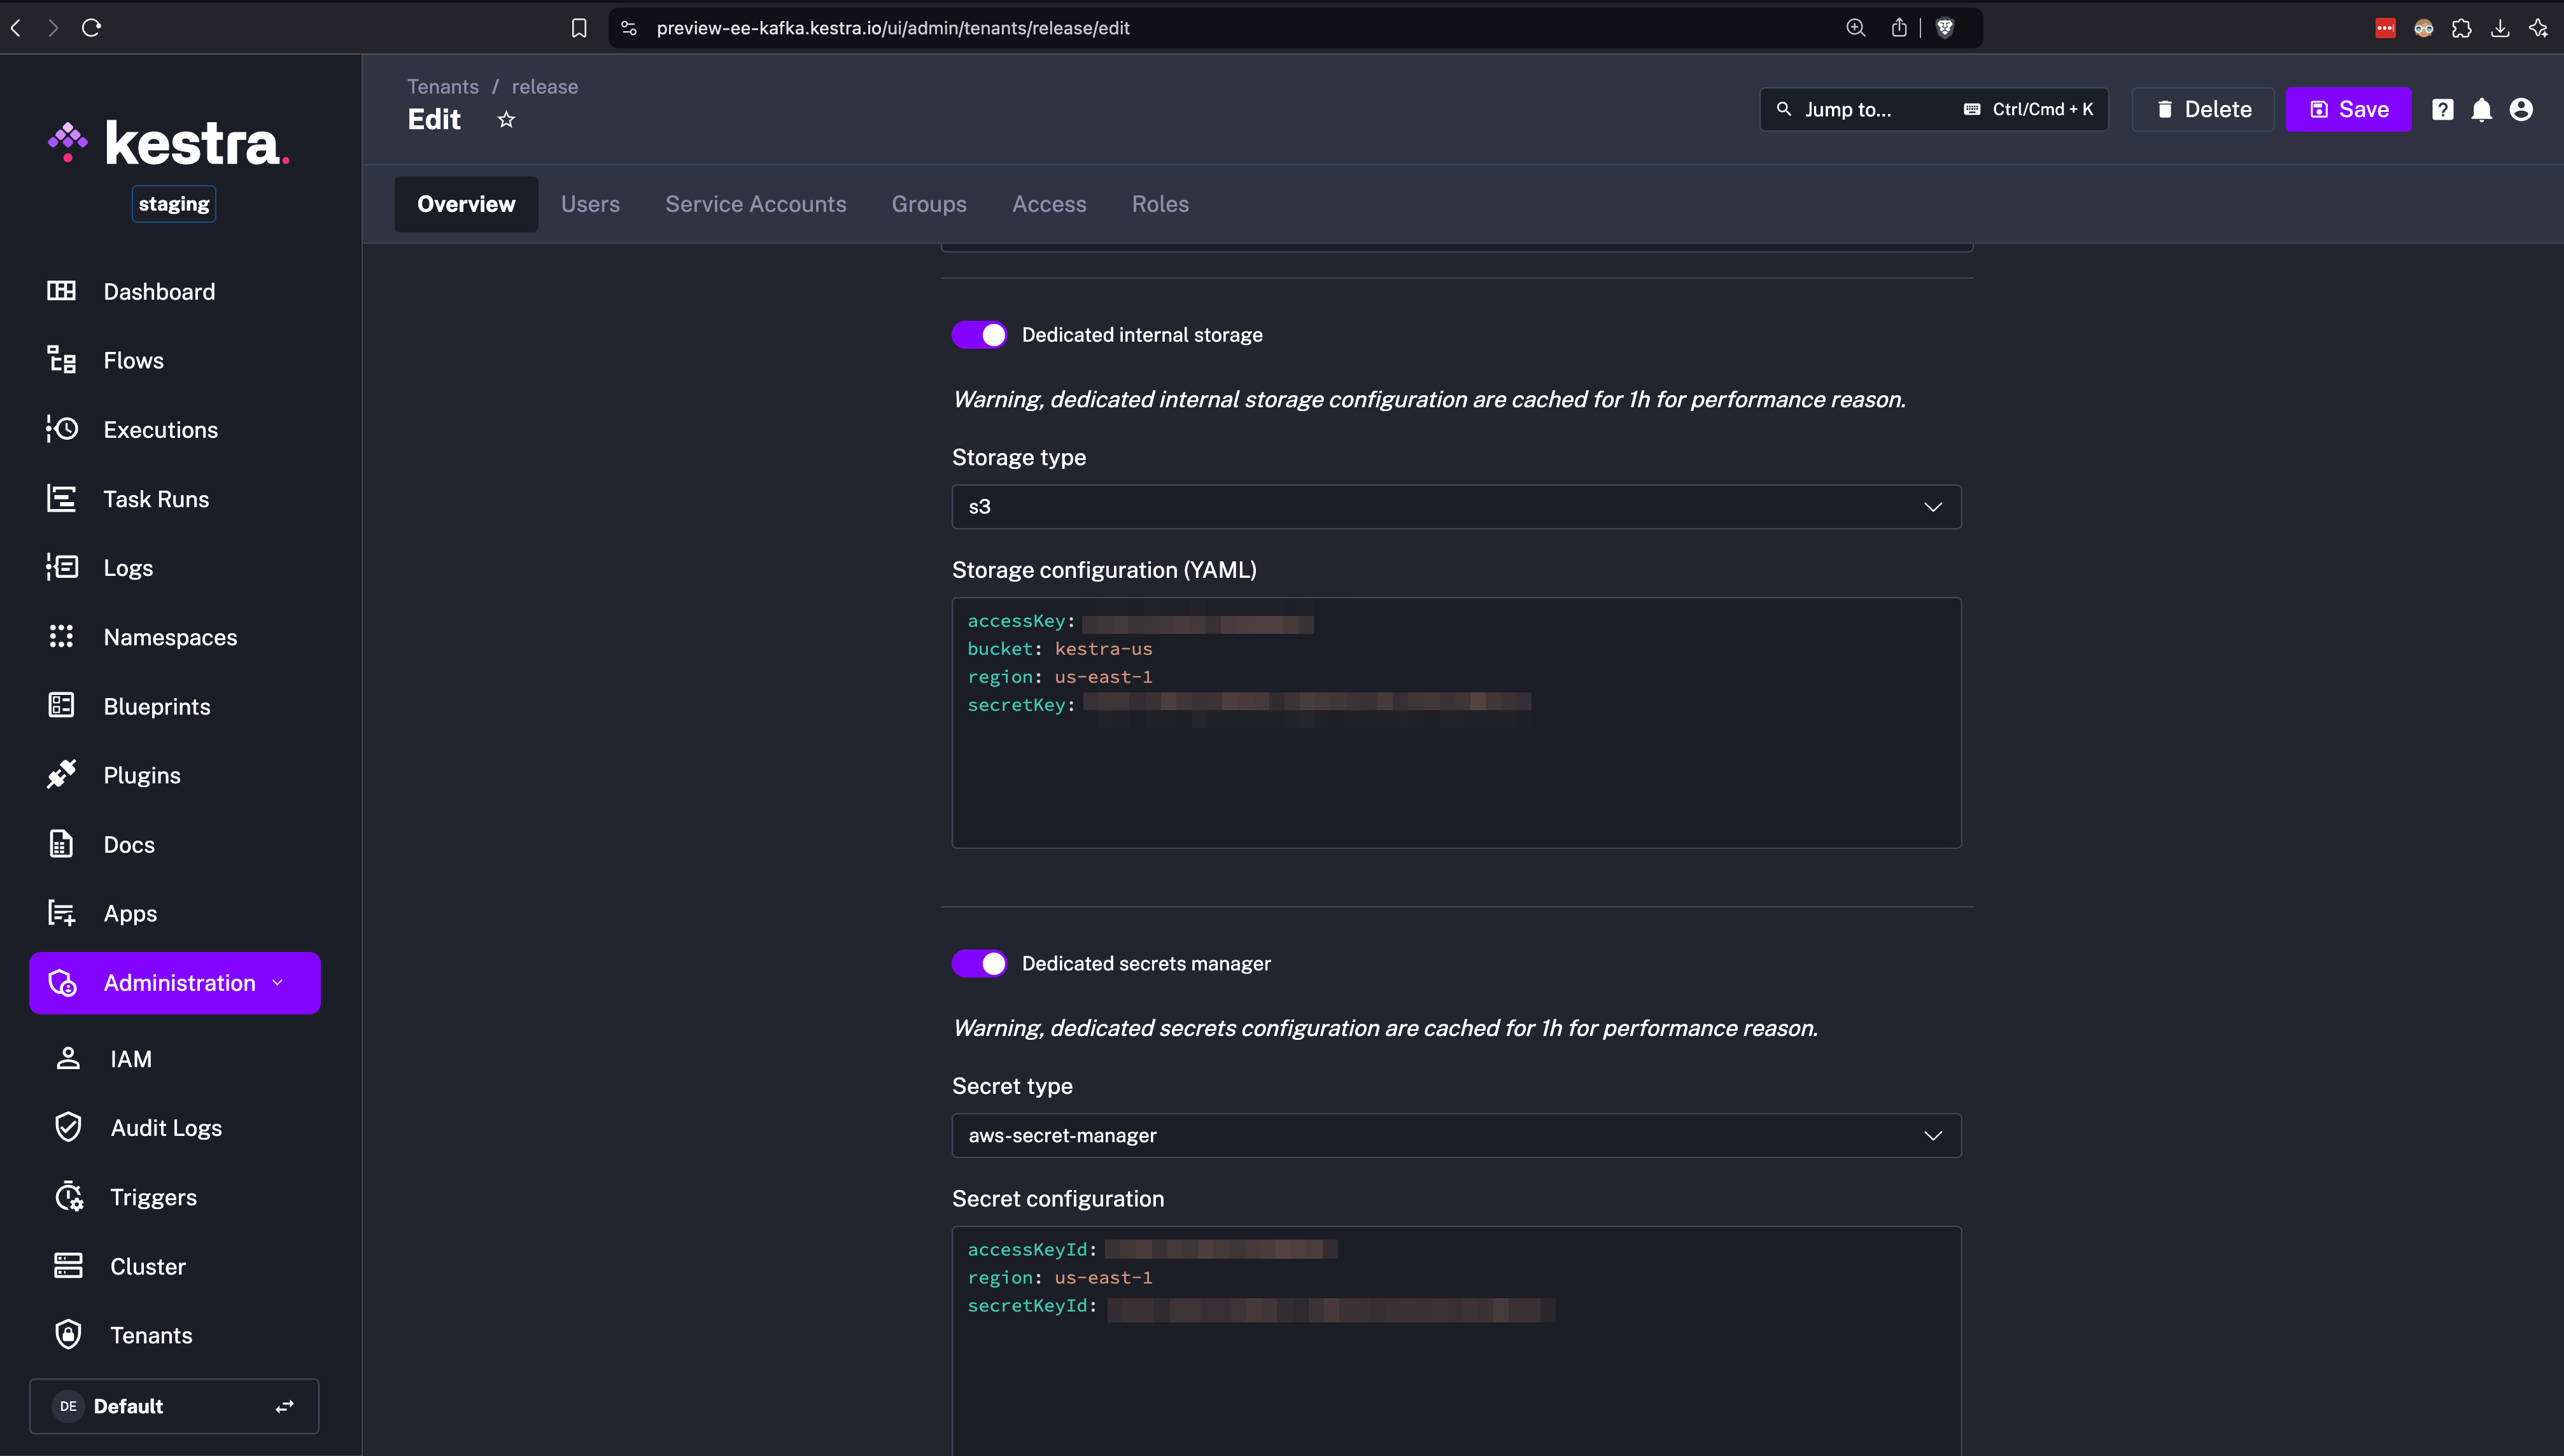Expand the Storage type s3 dropdown
2564x1456 pixels.
(x=1456, y=507)
